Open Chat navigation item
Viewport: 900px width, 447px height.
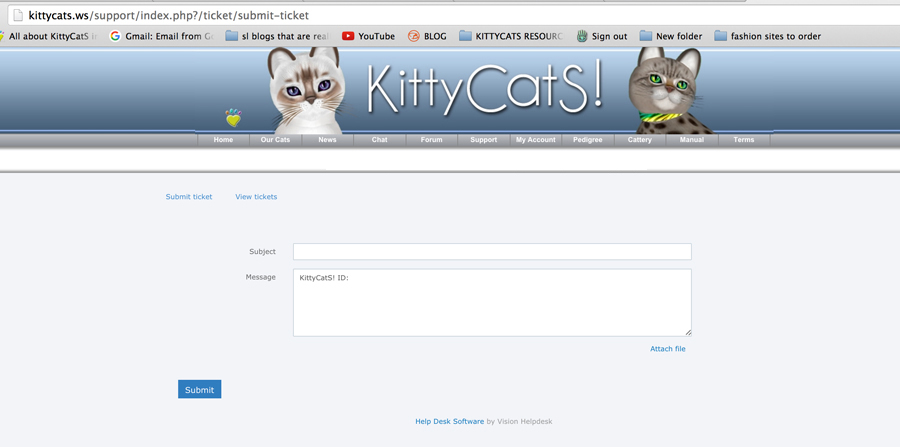pos(379,140)
